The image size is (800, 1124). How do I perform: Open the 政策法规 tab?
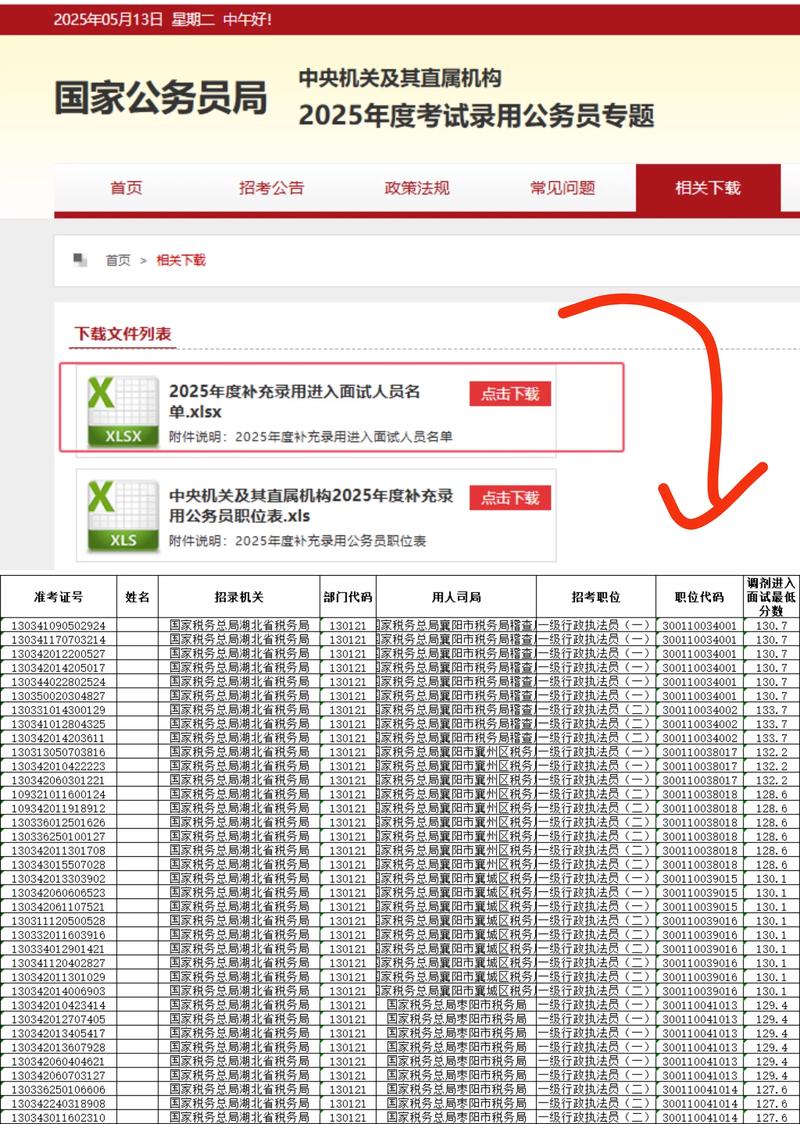[415, 188]
